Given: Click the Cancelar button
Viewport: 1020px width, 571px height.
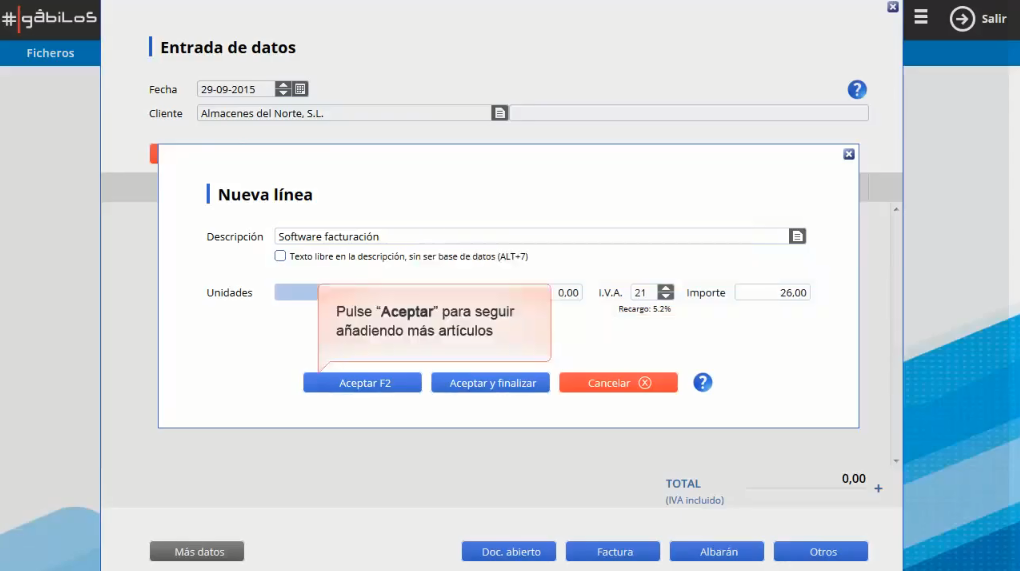Looking at the screenshot, I should coord(618,383).
